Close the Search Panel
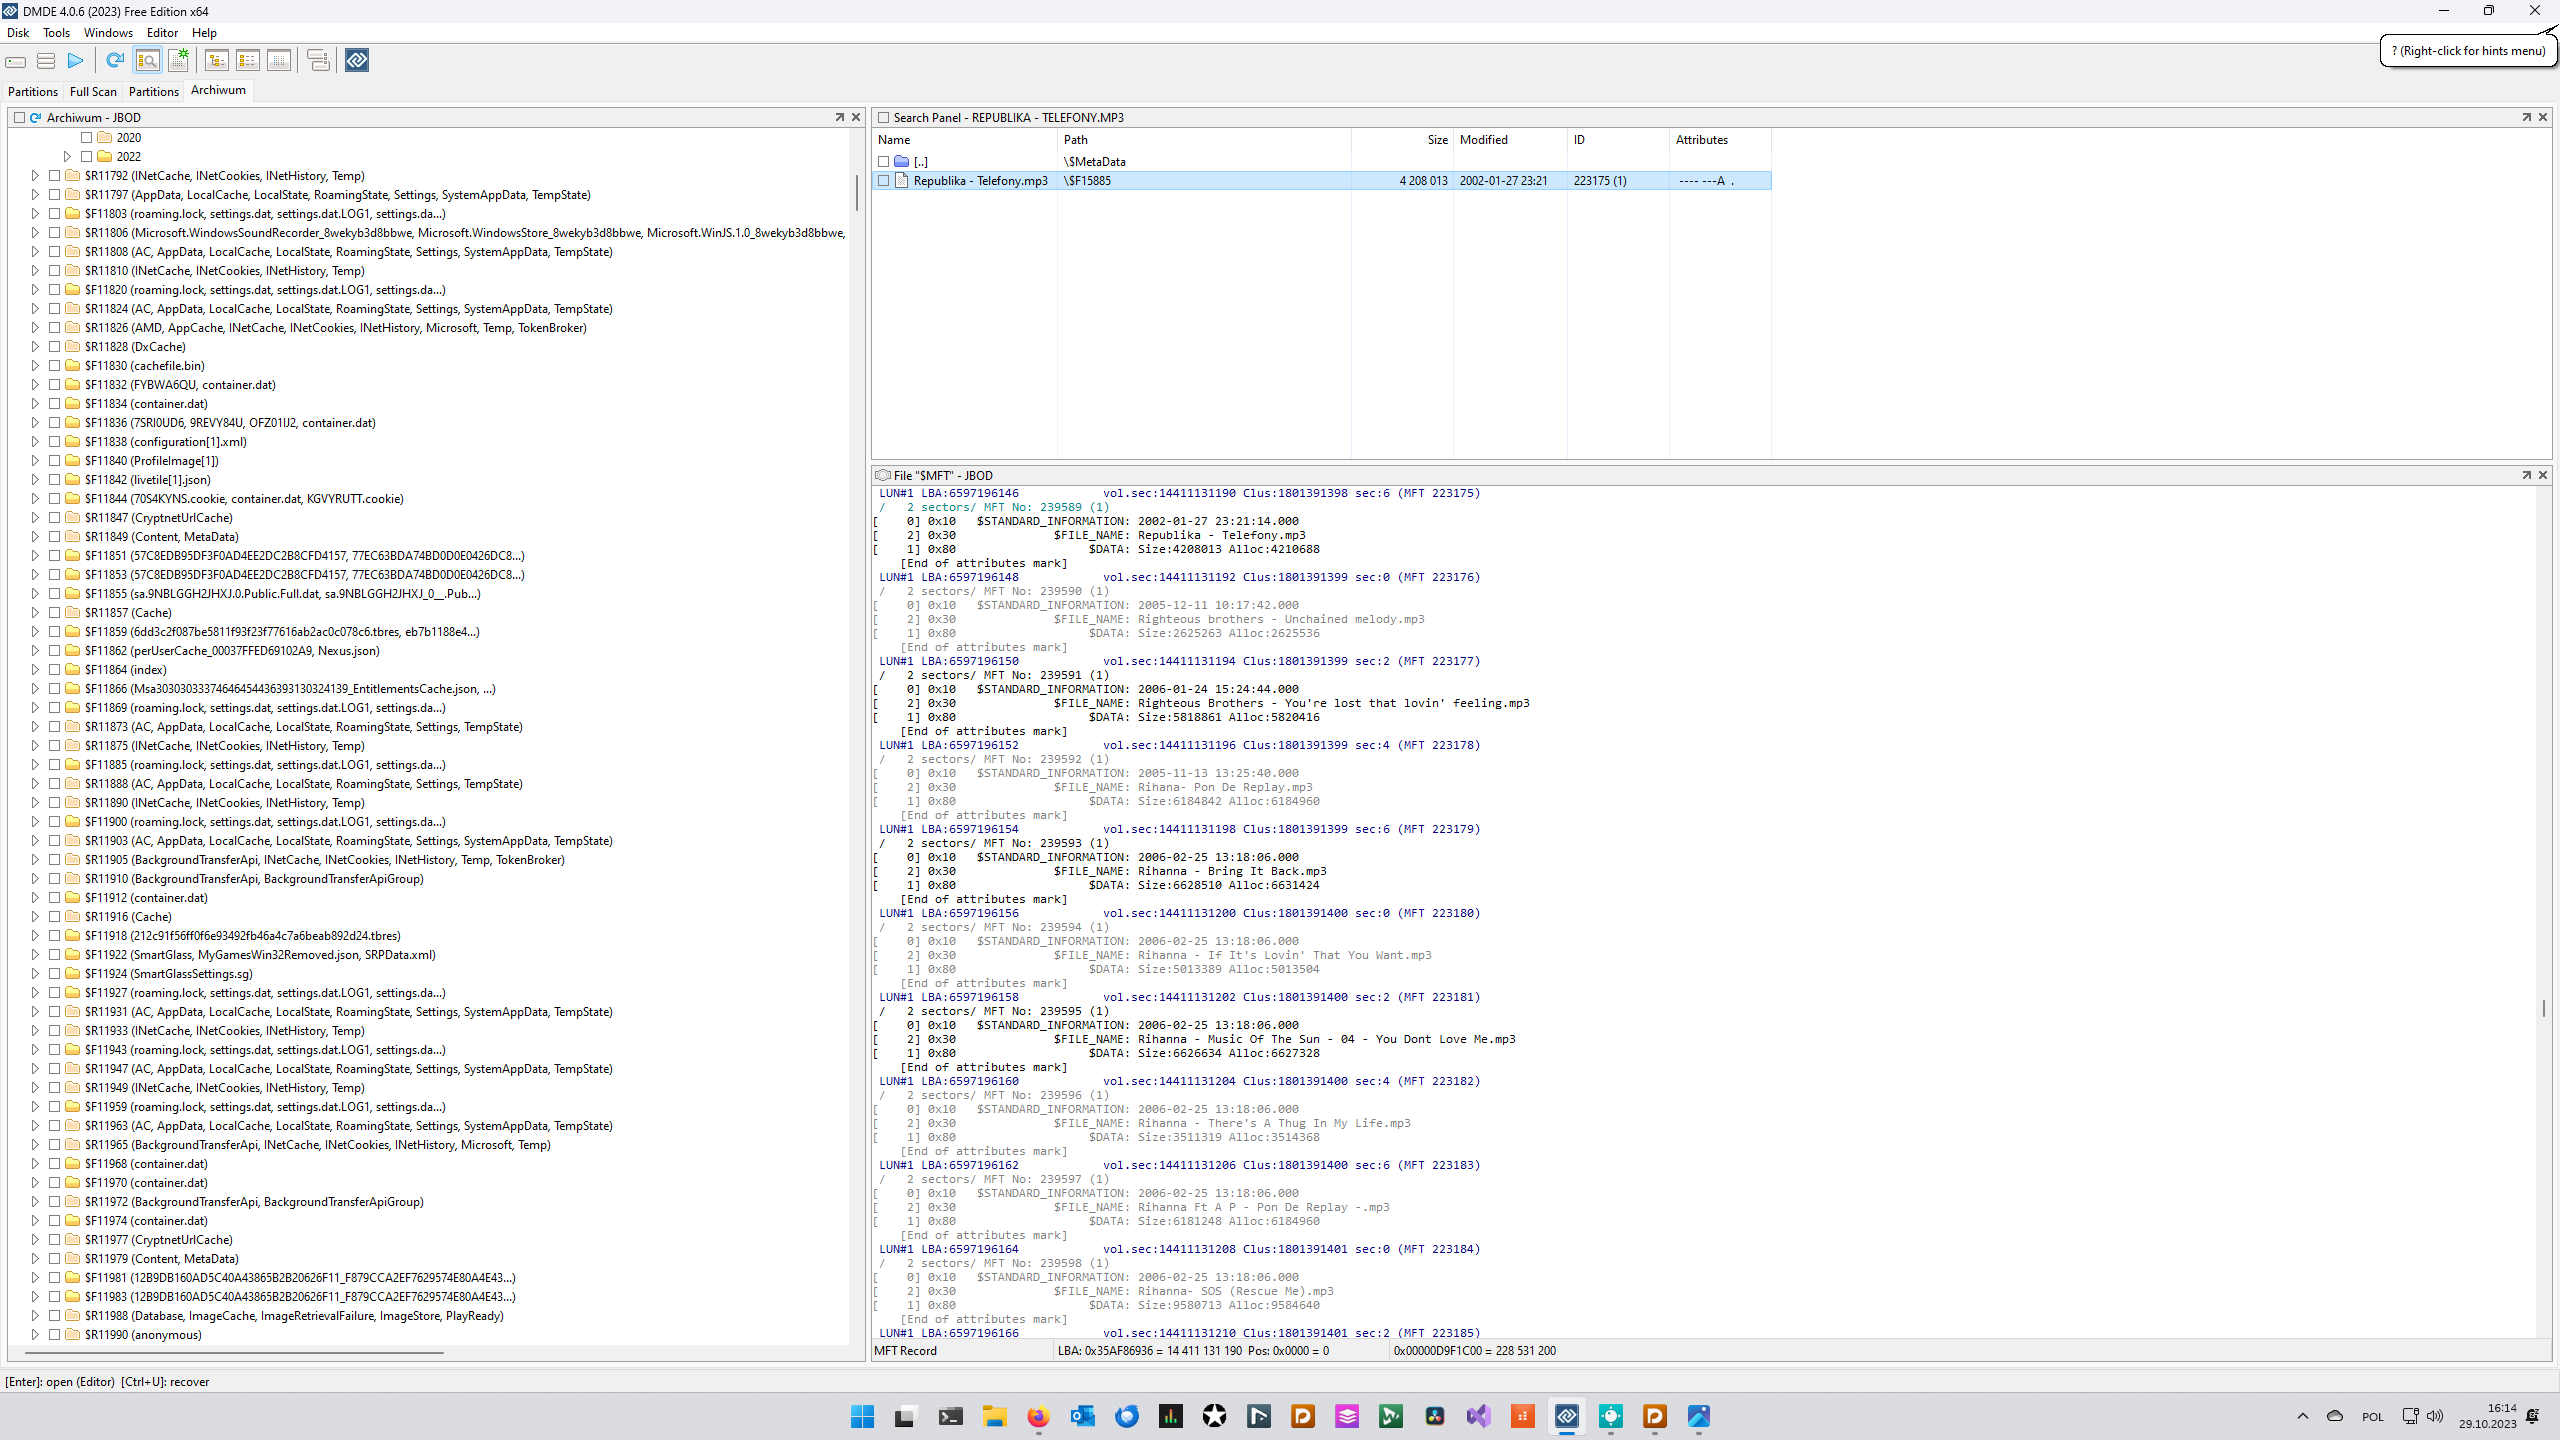The height and width of the screenshot is (1440, 2560). [2543, 117]
